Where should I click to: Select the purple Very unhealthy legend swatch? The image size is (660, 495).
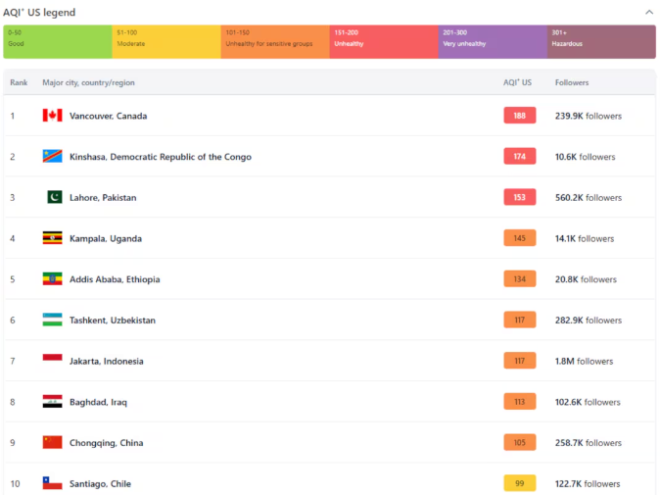(492, 42)
